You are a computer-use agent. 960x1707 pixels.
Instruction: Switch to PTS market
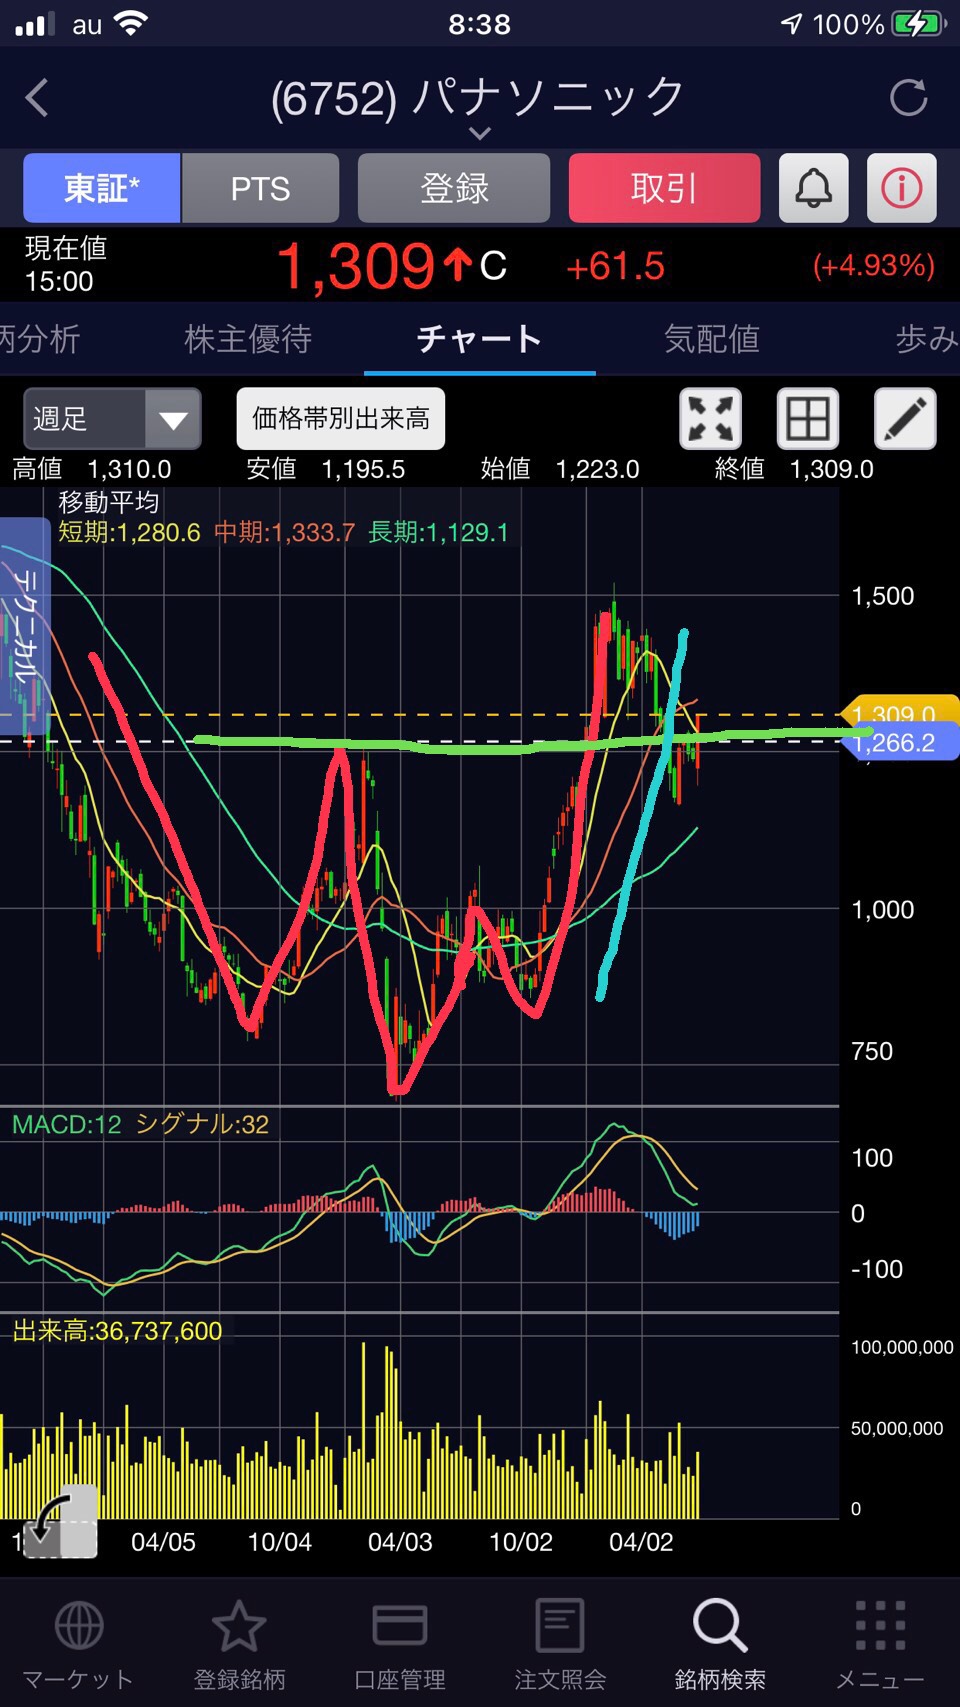(260, 188)
